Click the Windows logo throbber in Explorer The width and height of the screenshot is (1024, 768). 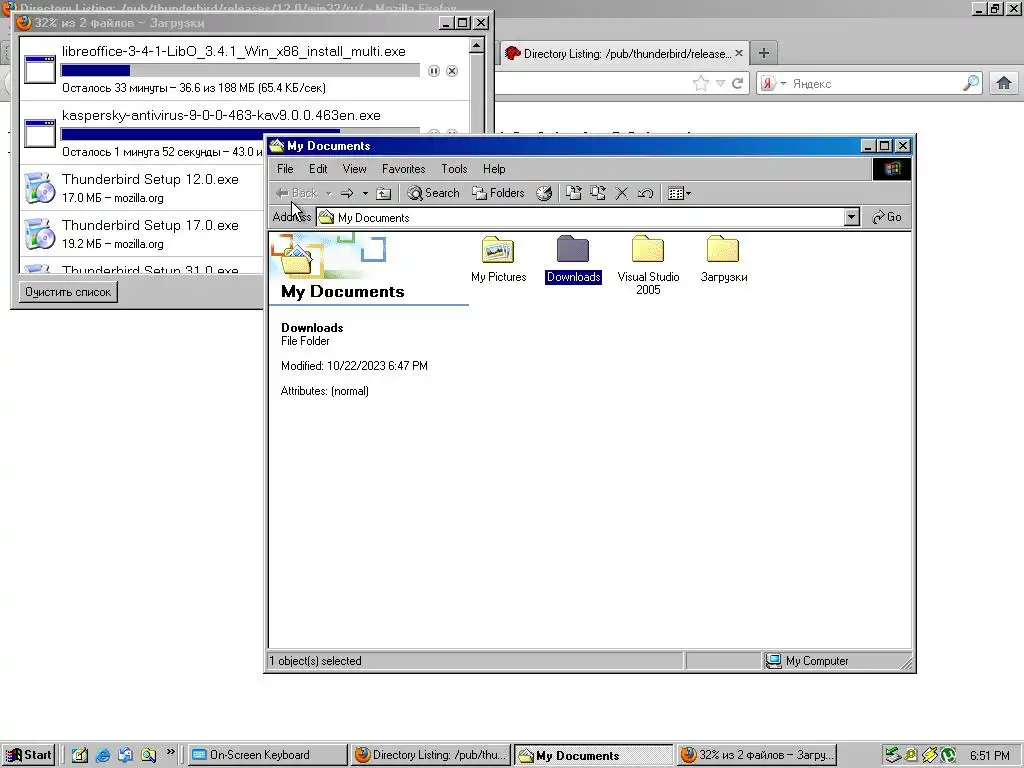[x=891, y=169]
